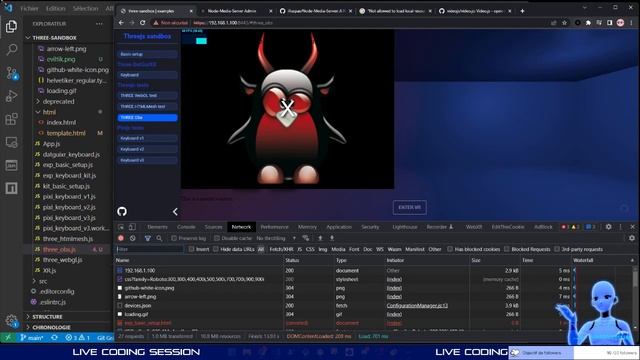The height and width of the screenshot is (360, 640).
Task: Open the DevTools settings gear
Action: (609, 227)
